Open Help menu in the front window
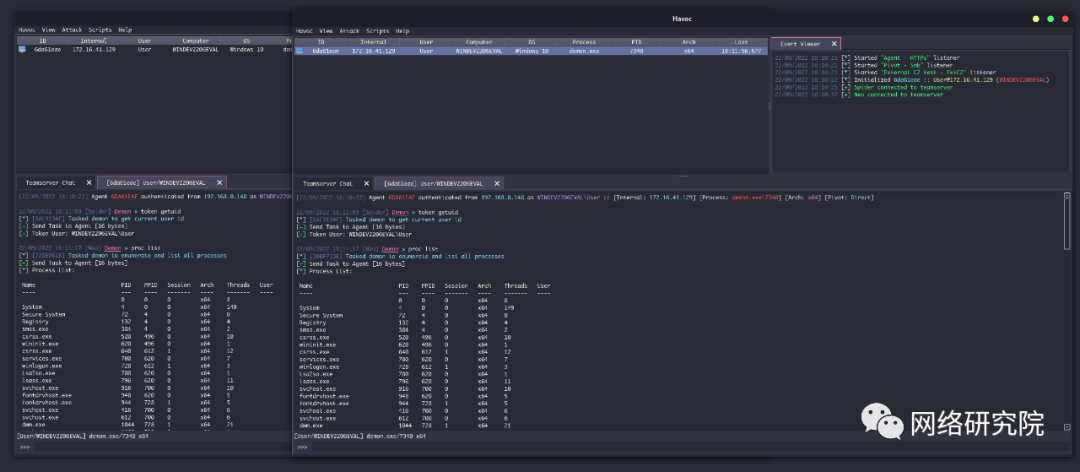1080x472 pixels. pos(402,31)
